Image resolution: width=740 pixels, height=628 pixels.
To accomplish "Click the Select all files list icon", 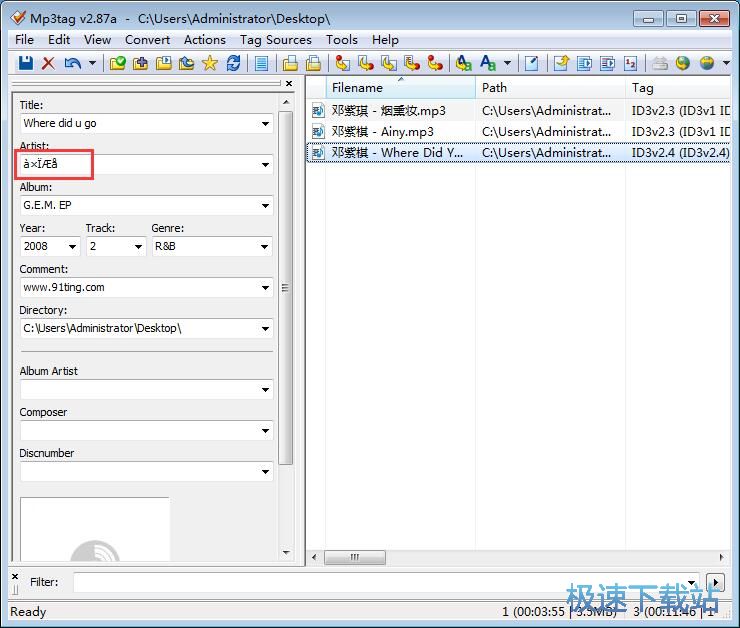I will [x=261, y=63].
